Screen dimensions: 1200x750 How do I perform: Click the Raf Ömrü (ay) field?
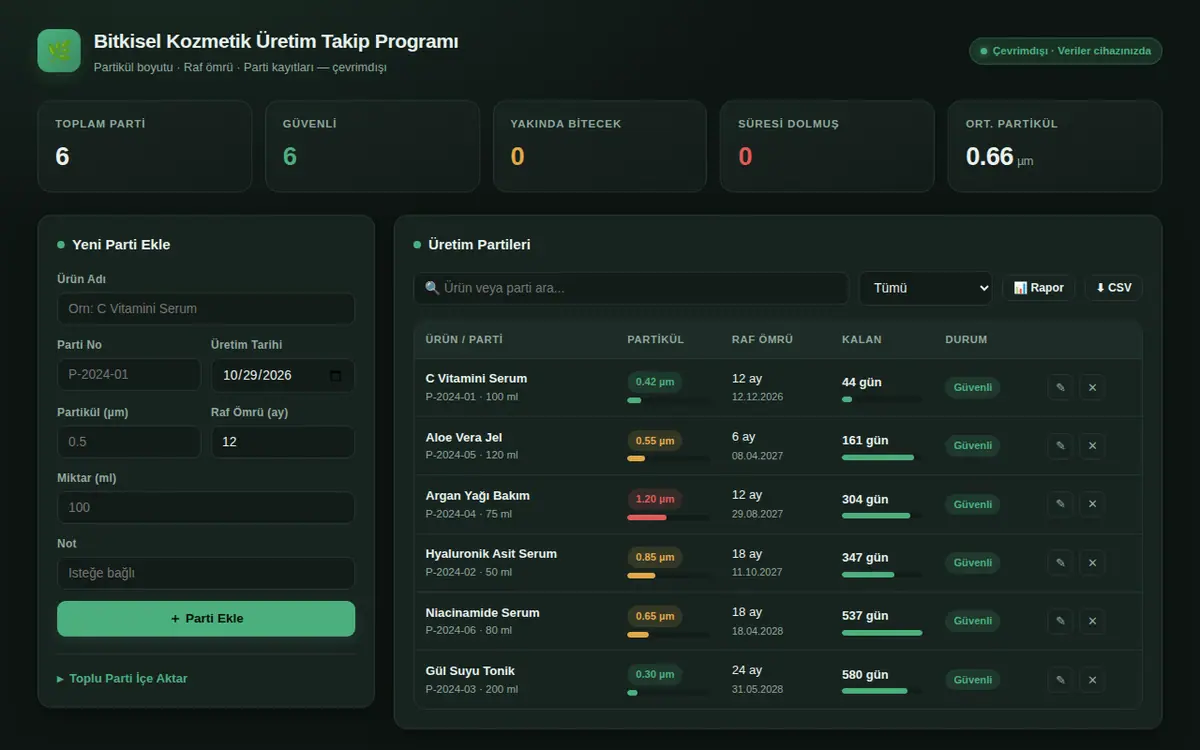pos(283,441)
